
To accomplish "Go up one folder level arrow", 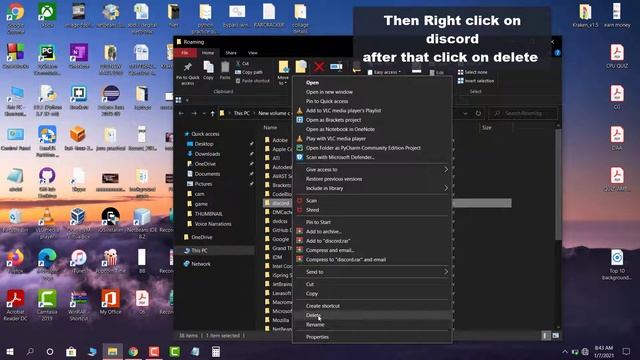I will coord(212,113).
